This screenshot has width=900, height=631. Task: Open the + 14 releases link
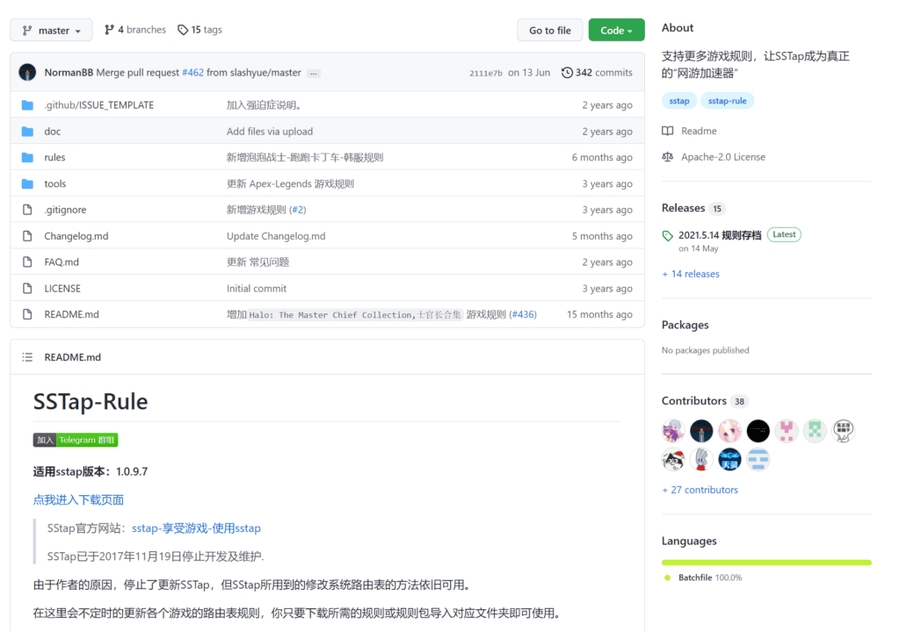pos(690,274)
